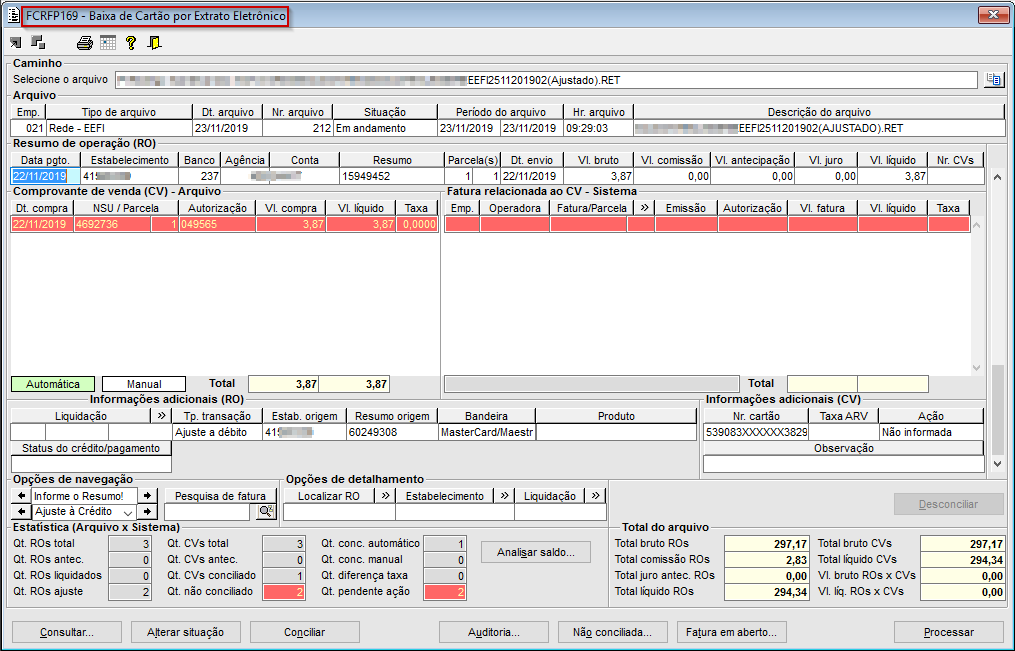Click the Dt. compra column header
1015x651 pixels.
tap(42, 208)
